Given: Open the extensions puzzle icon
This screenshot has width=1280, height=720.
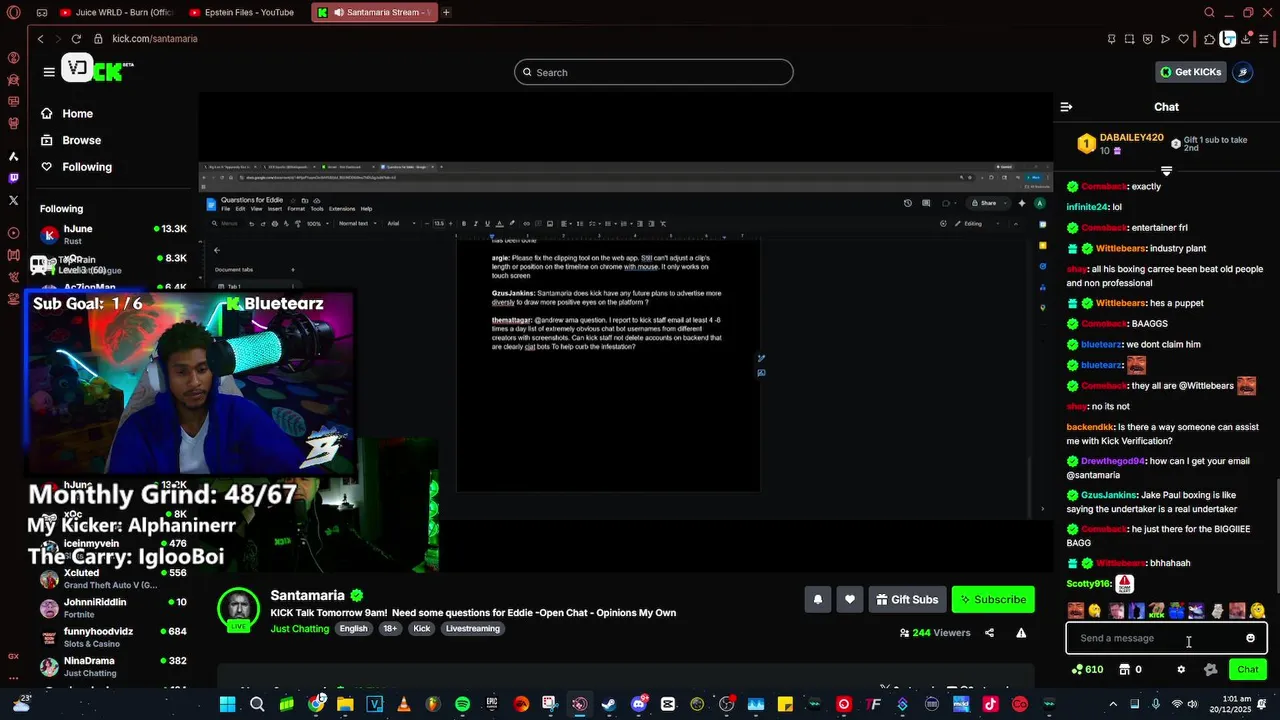Looking at the screenshot, I should click(x=1209, y=39).
